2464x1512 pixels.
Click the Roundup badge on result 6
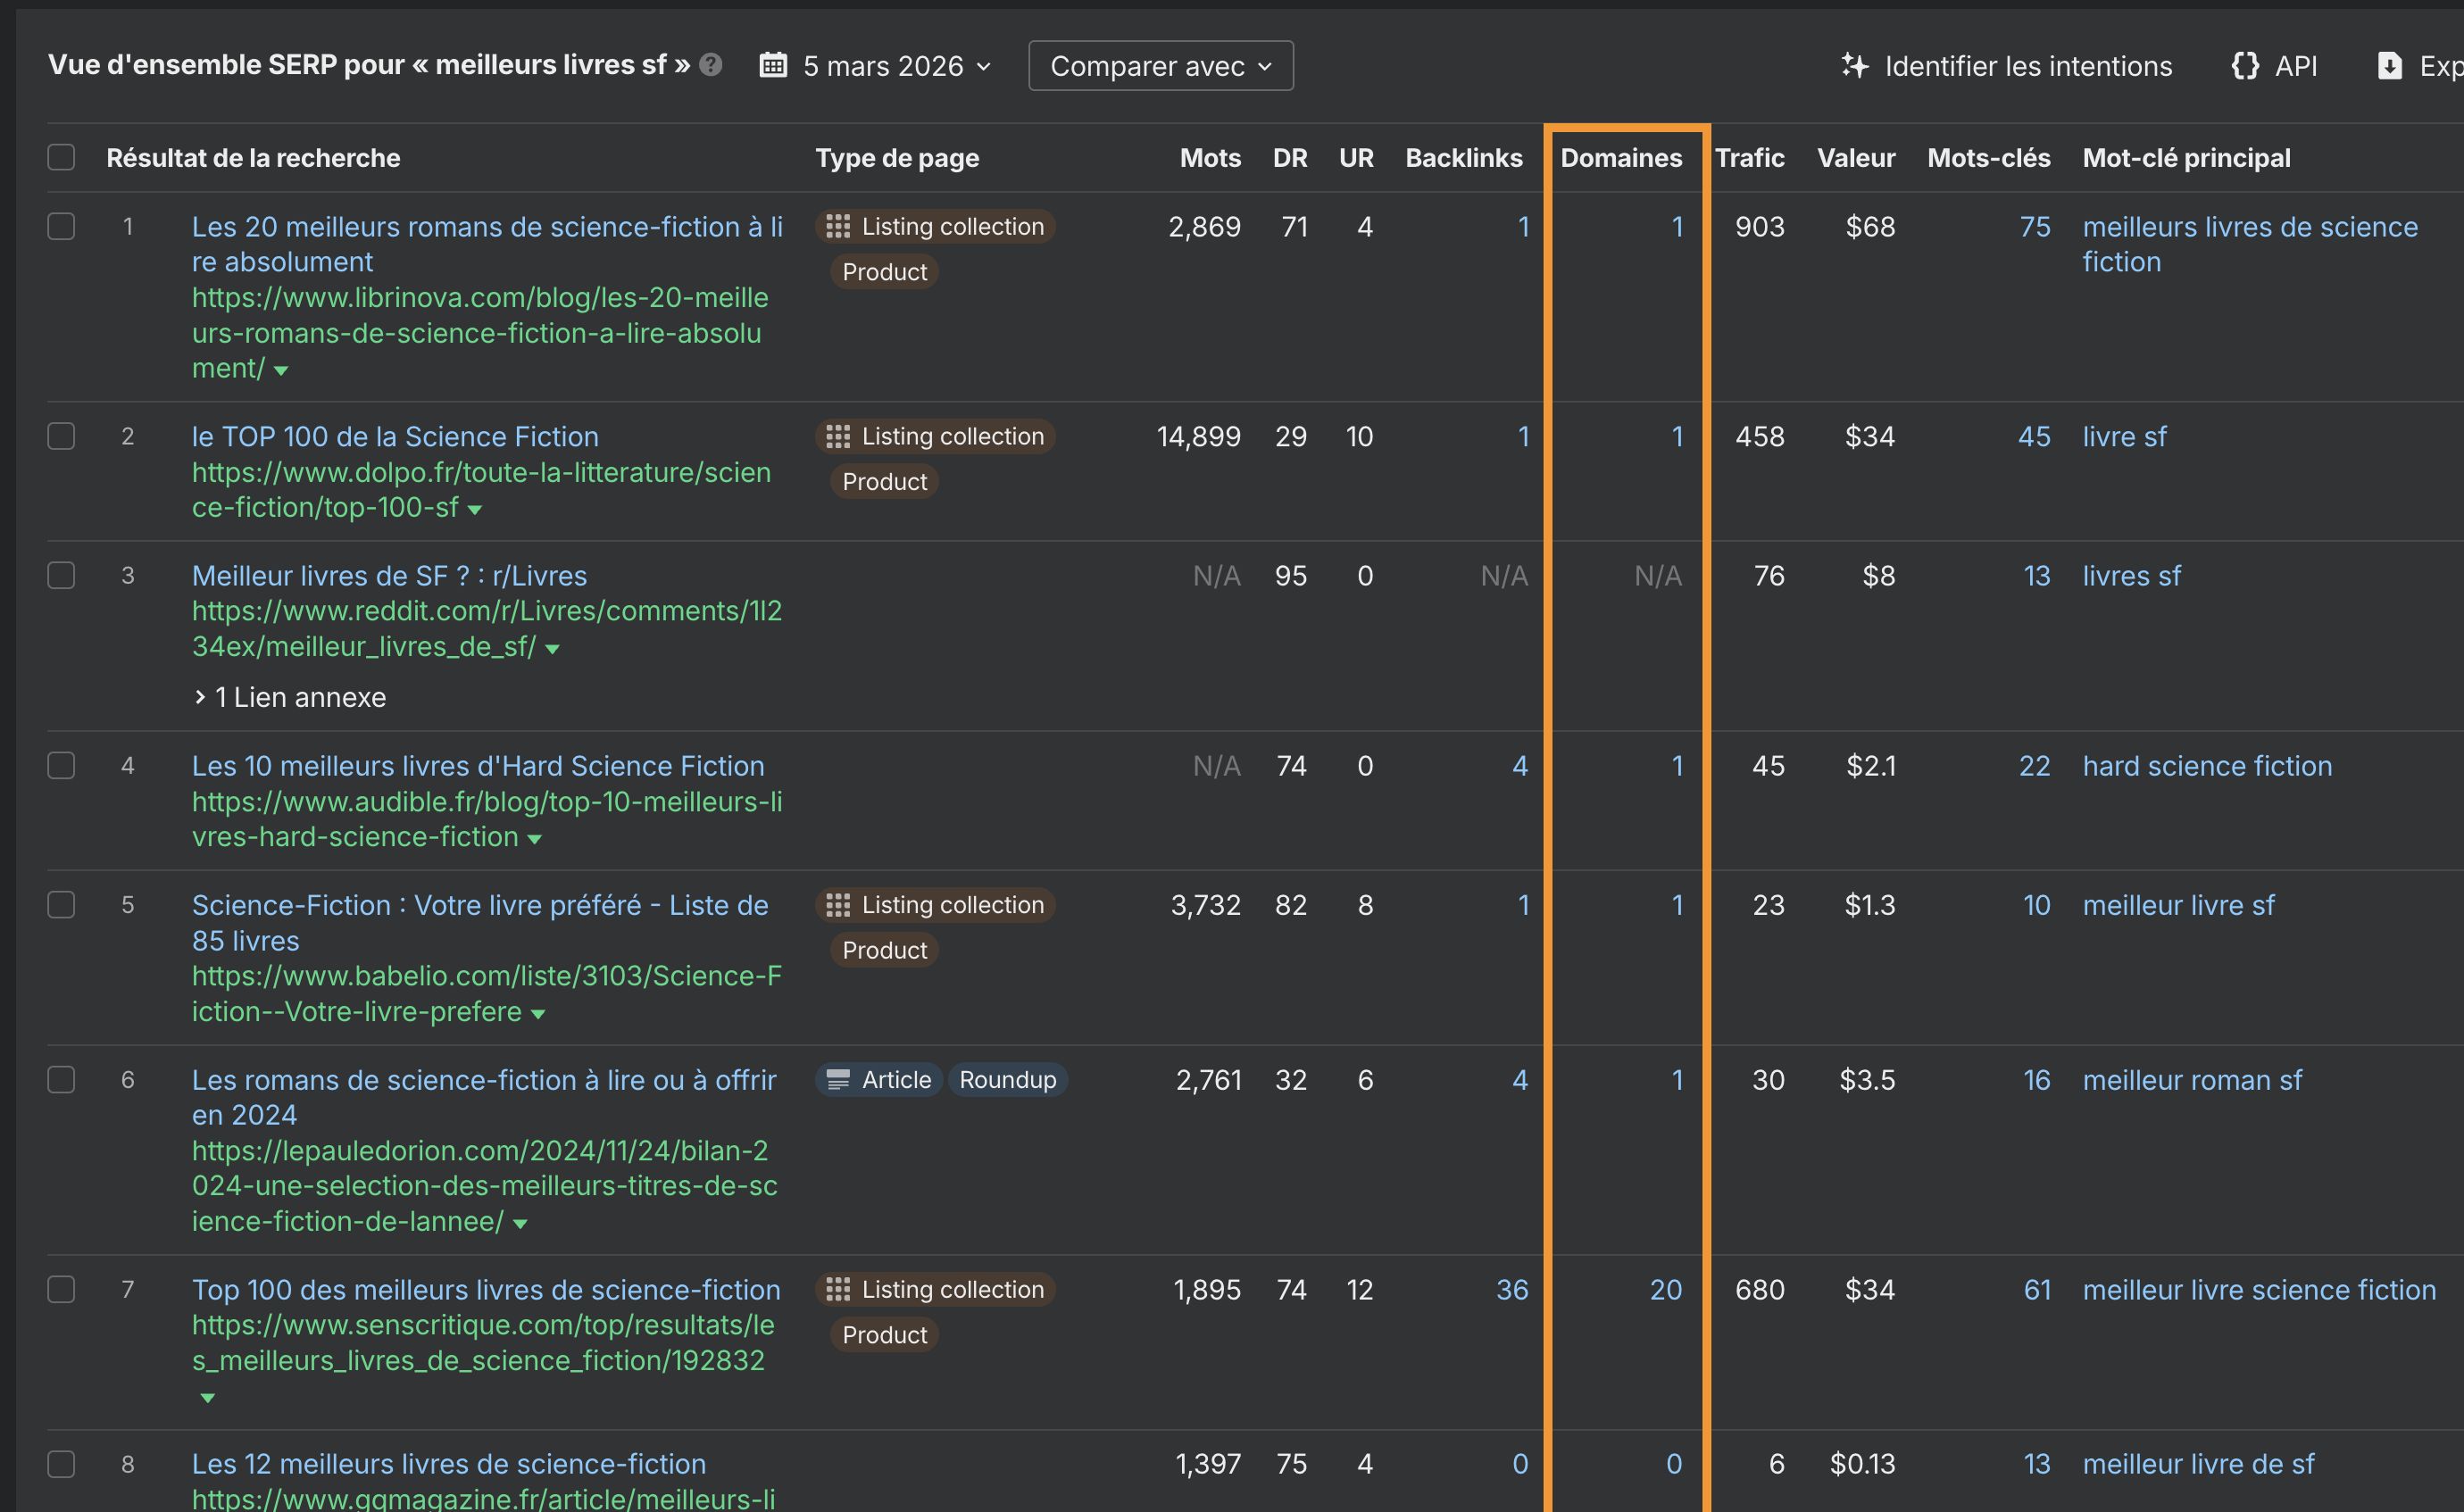point(1007,1079)
